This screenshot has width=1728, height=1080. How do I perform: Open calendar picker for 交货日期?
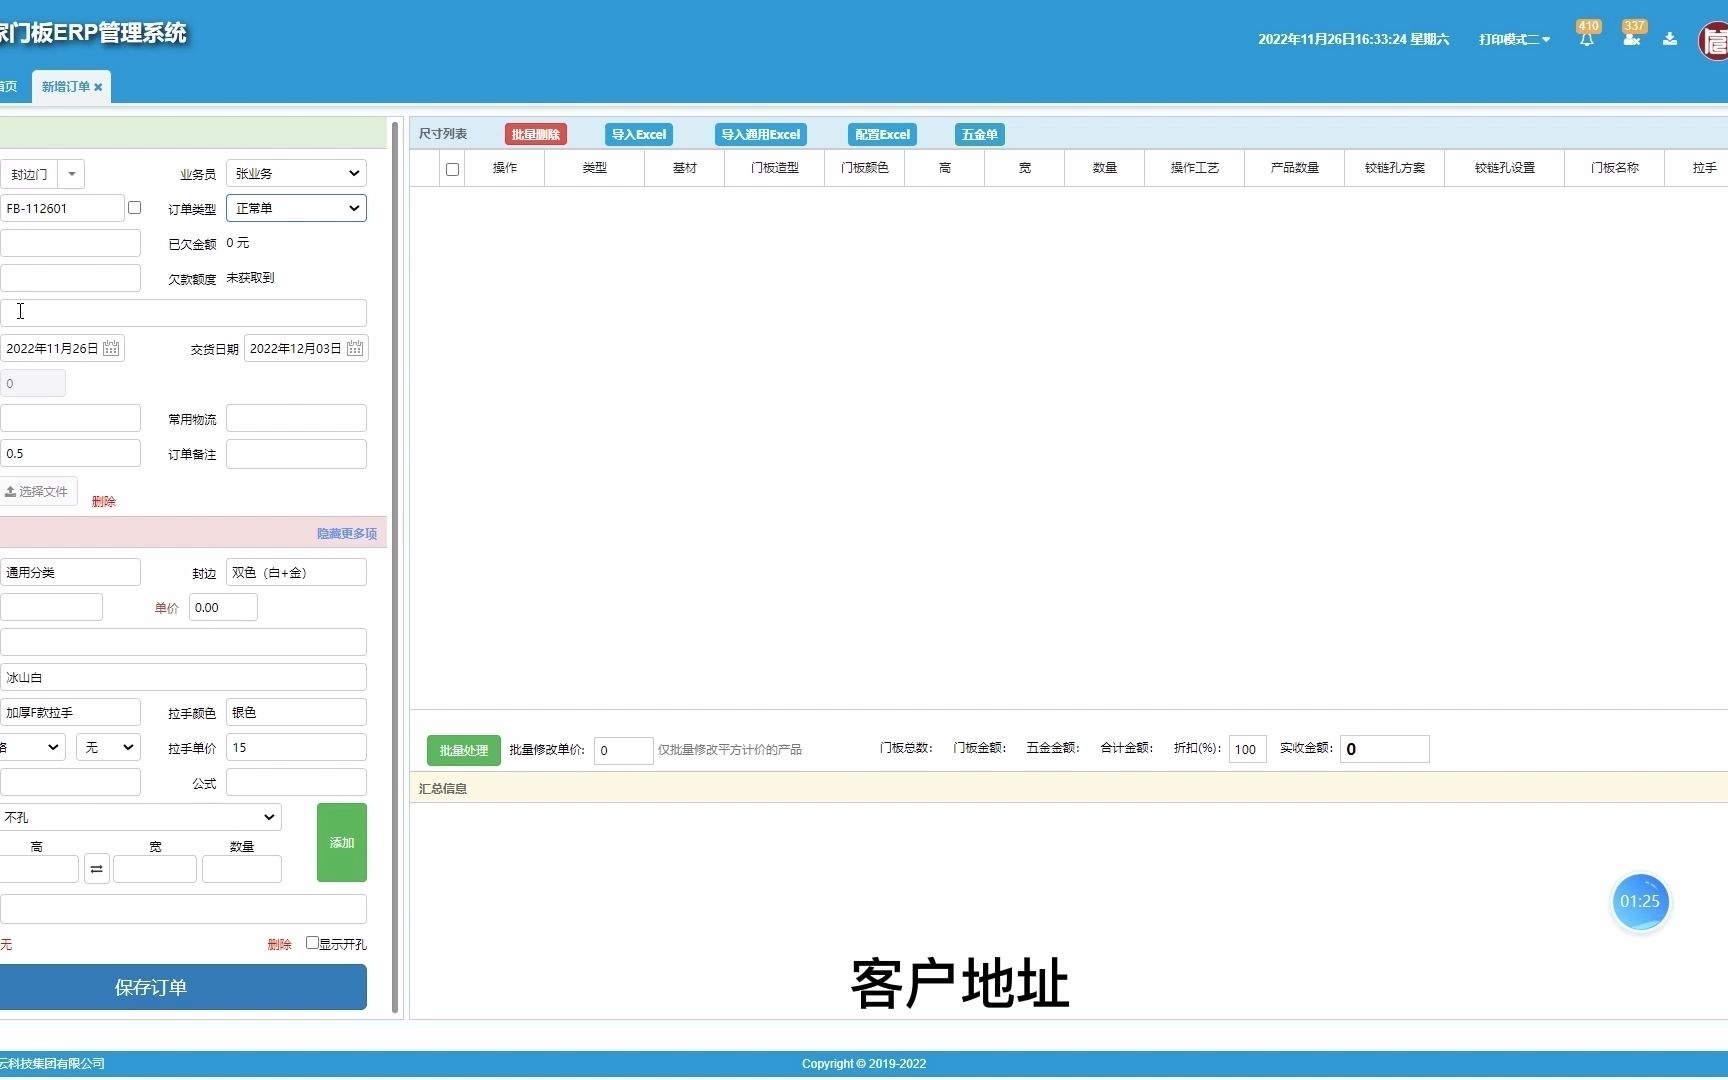pos(355,348)
